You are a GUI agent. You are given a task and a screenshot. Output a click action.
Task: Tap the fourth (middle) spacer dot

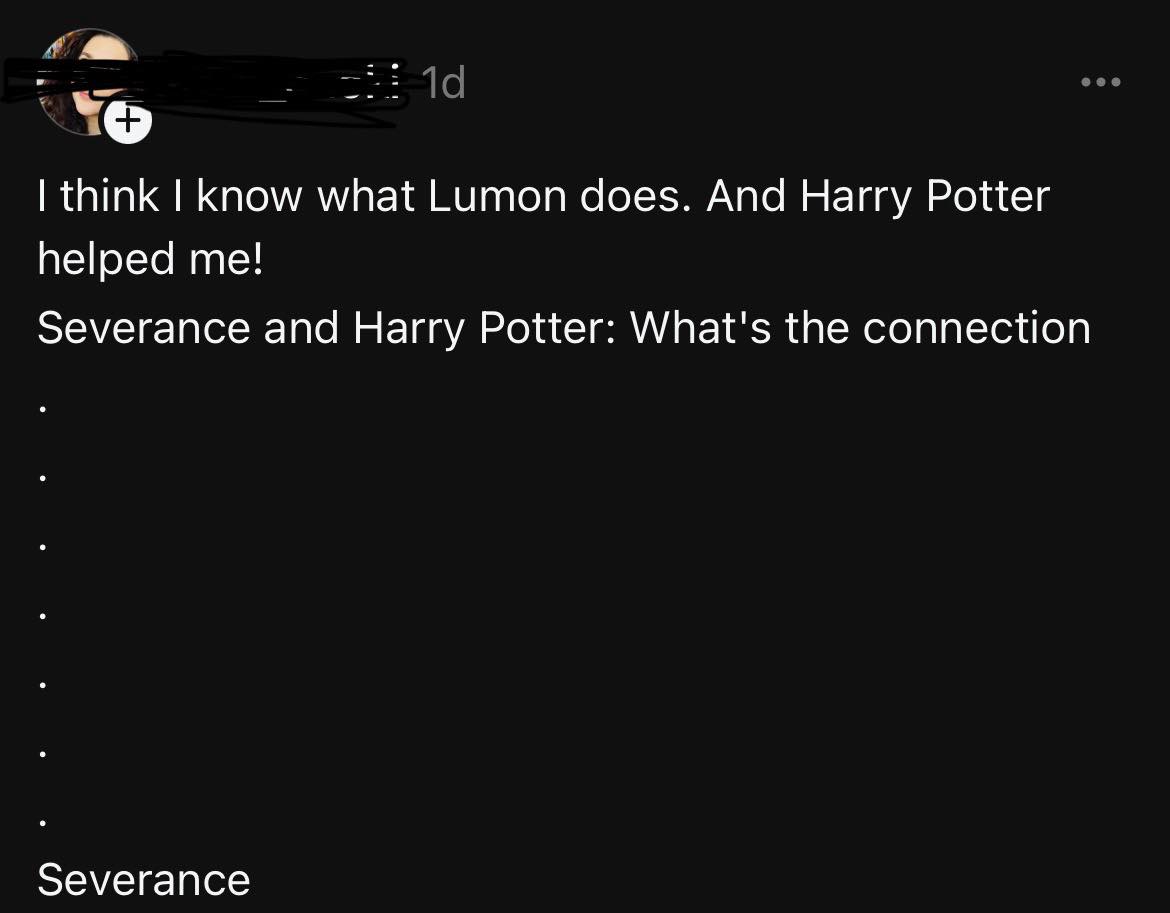coord(42,616)
